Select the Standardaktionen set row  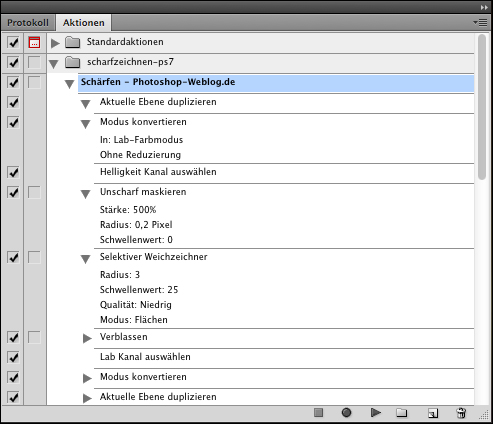point(260,42)
